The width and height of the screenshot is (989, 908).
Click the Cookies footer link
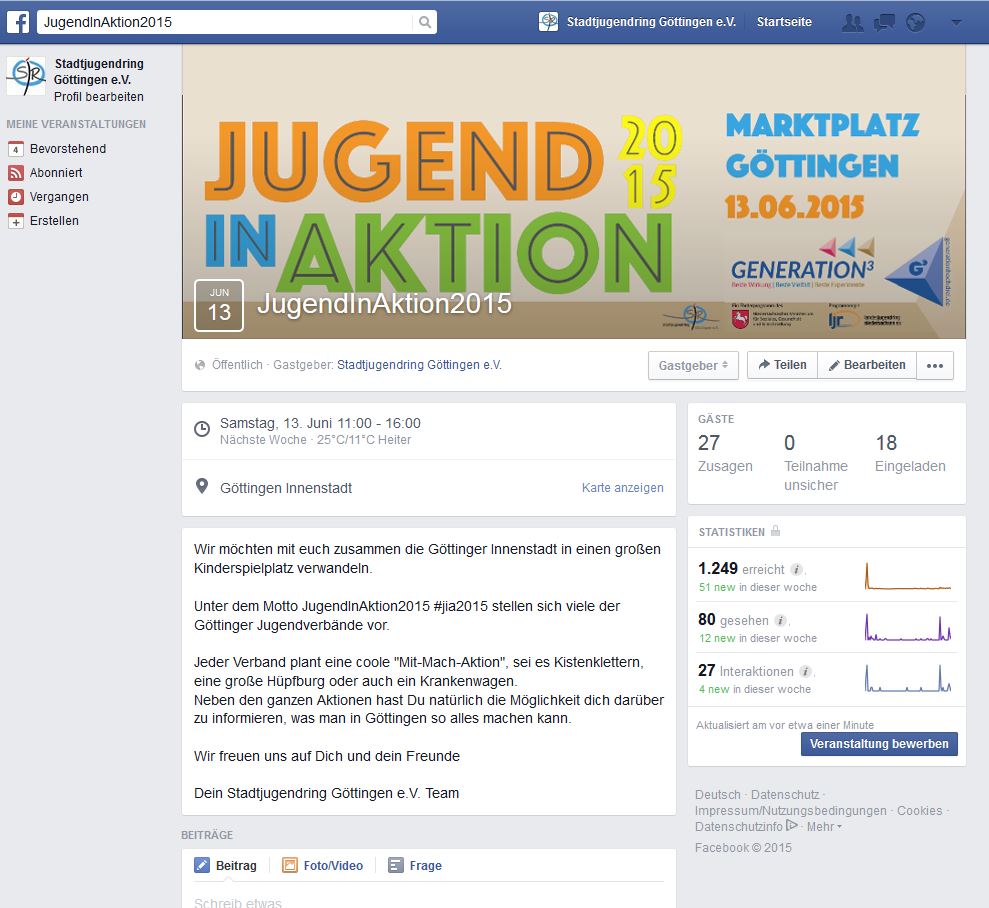point(920,811)
